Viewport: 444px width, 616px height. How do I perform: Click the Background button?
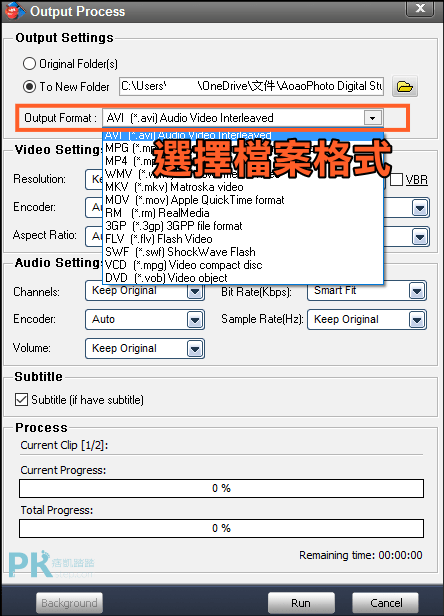click(70, 603)
